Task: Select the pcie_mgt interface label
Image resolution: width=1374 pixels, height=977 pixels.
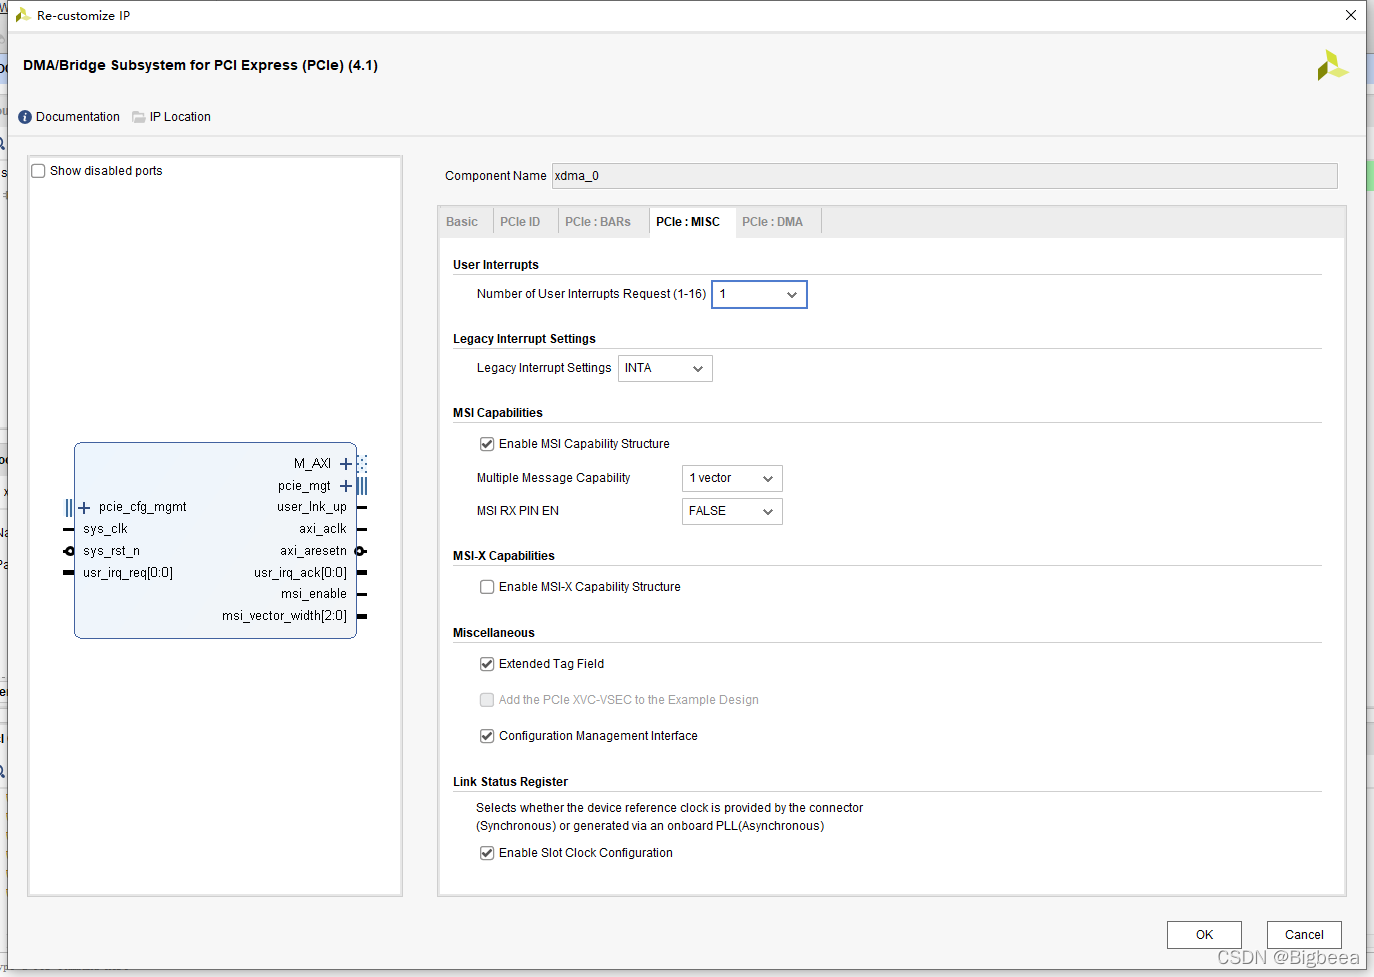Action: click(x=304, y=486)
